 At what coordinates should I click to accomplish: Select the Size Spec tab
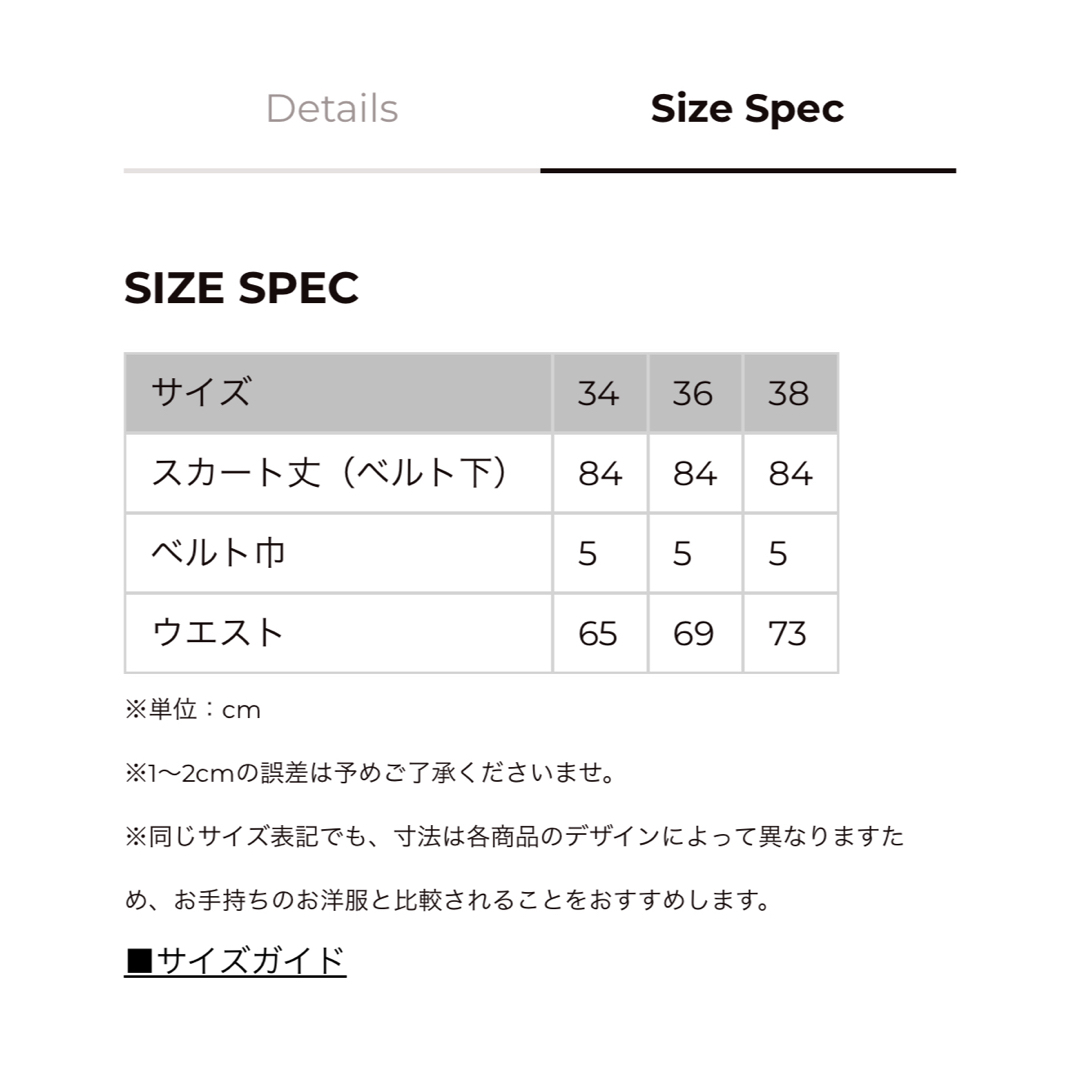click(747, 109)
